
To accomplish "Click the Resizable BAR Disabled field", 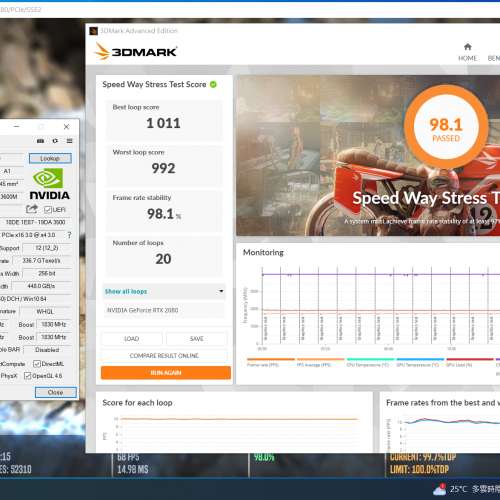I will [x=47, y=350].
